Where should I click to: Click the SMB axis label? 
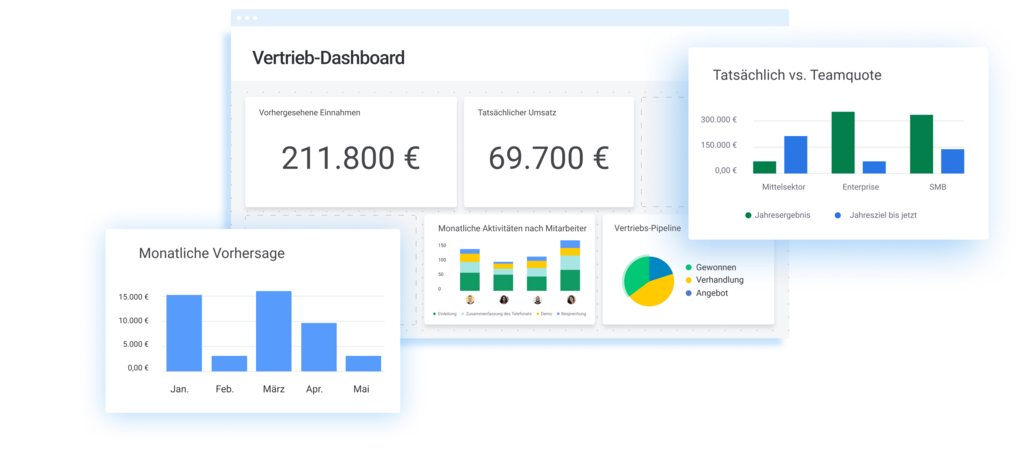(938, 187)
